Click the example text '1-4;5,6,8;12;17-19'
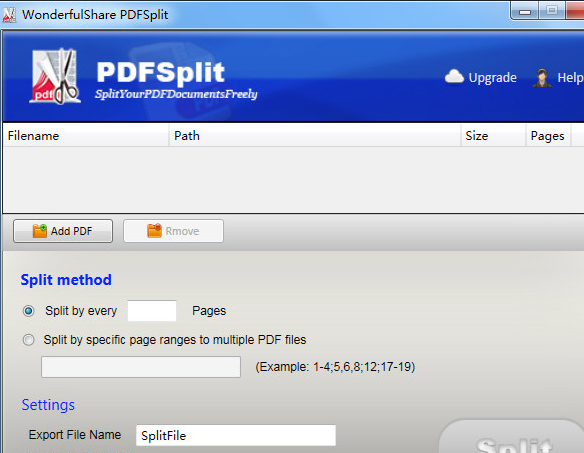Viewport: 584px width, 453px height. coord(362,367)
